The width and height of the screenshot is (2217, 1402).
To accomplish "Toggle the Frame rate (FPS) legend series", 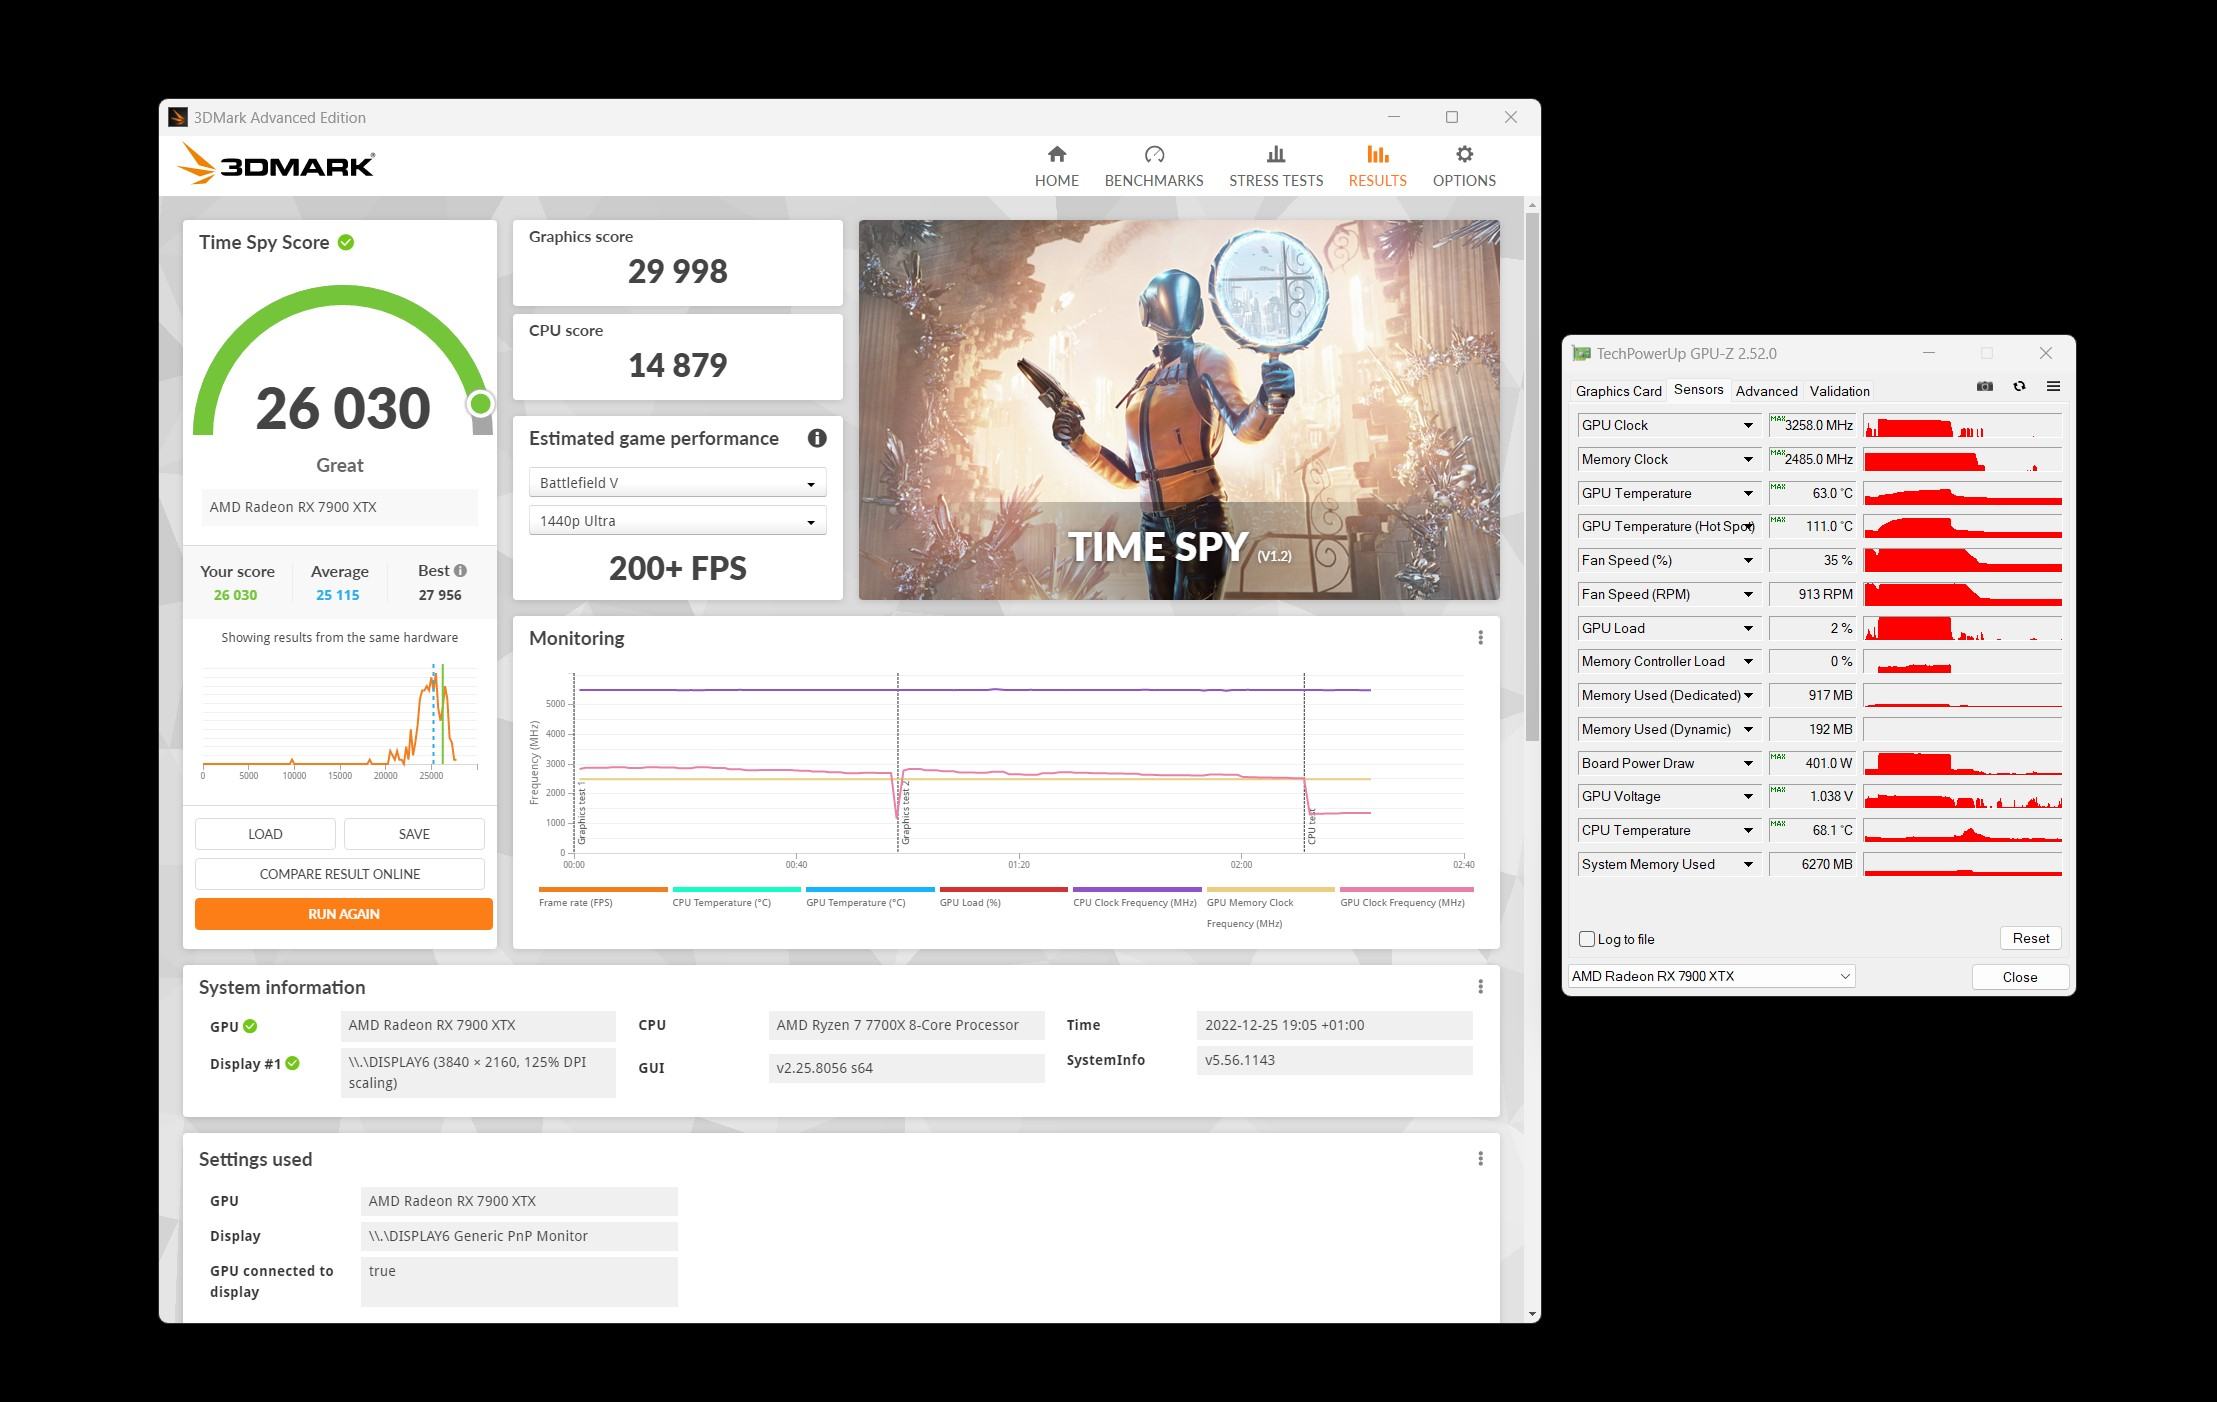I will click(x=602, y=896).
